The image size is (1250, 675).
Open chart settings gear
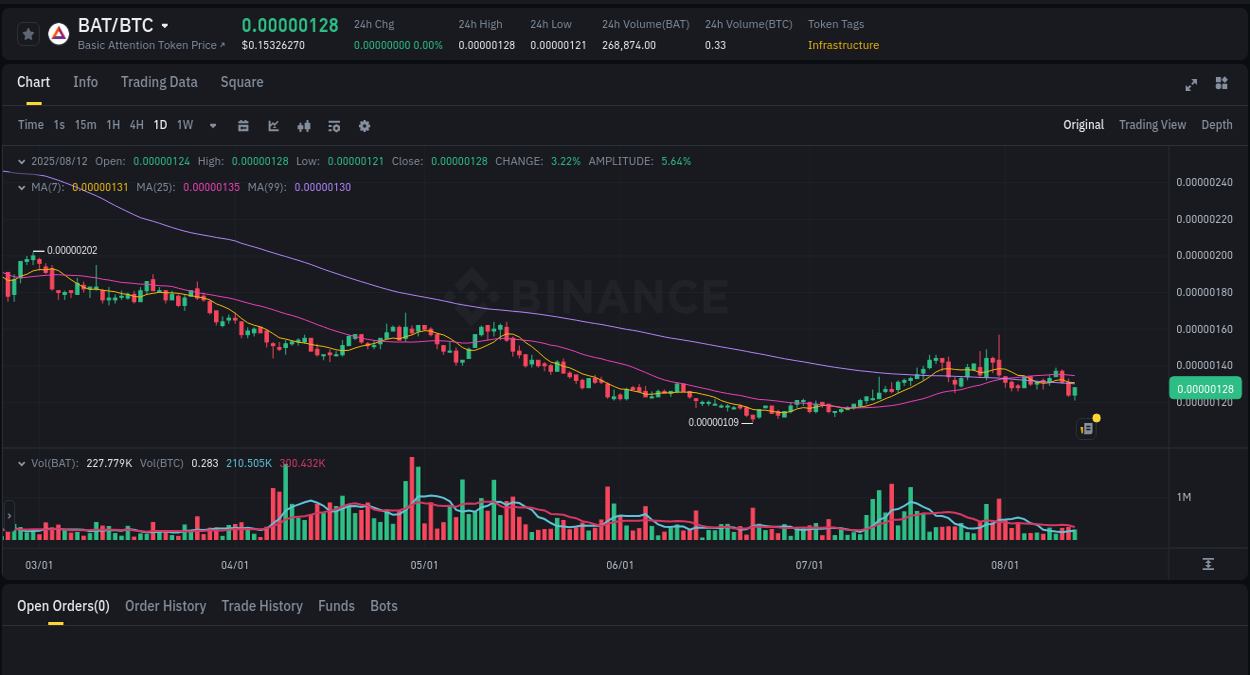pyautogui.click(x=364, y=126)
